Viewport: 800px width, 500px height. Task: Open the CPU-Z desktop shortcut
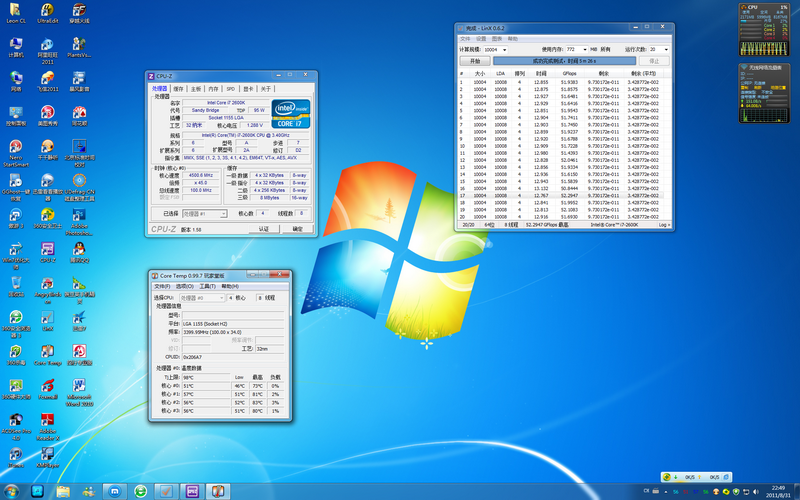point(47,252)
